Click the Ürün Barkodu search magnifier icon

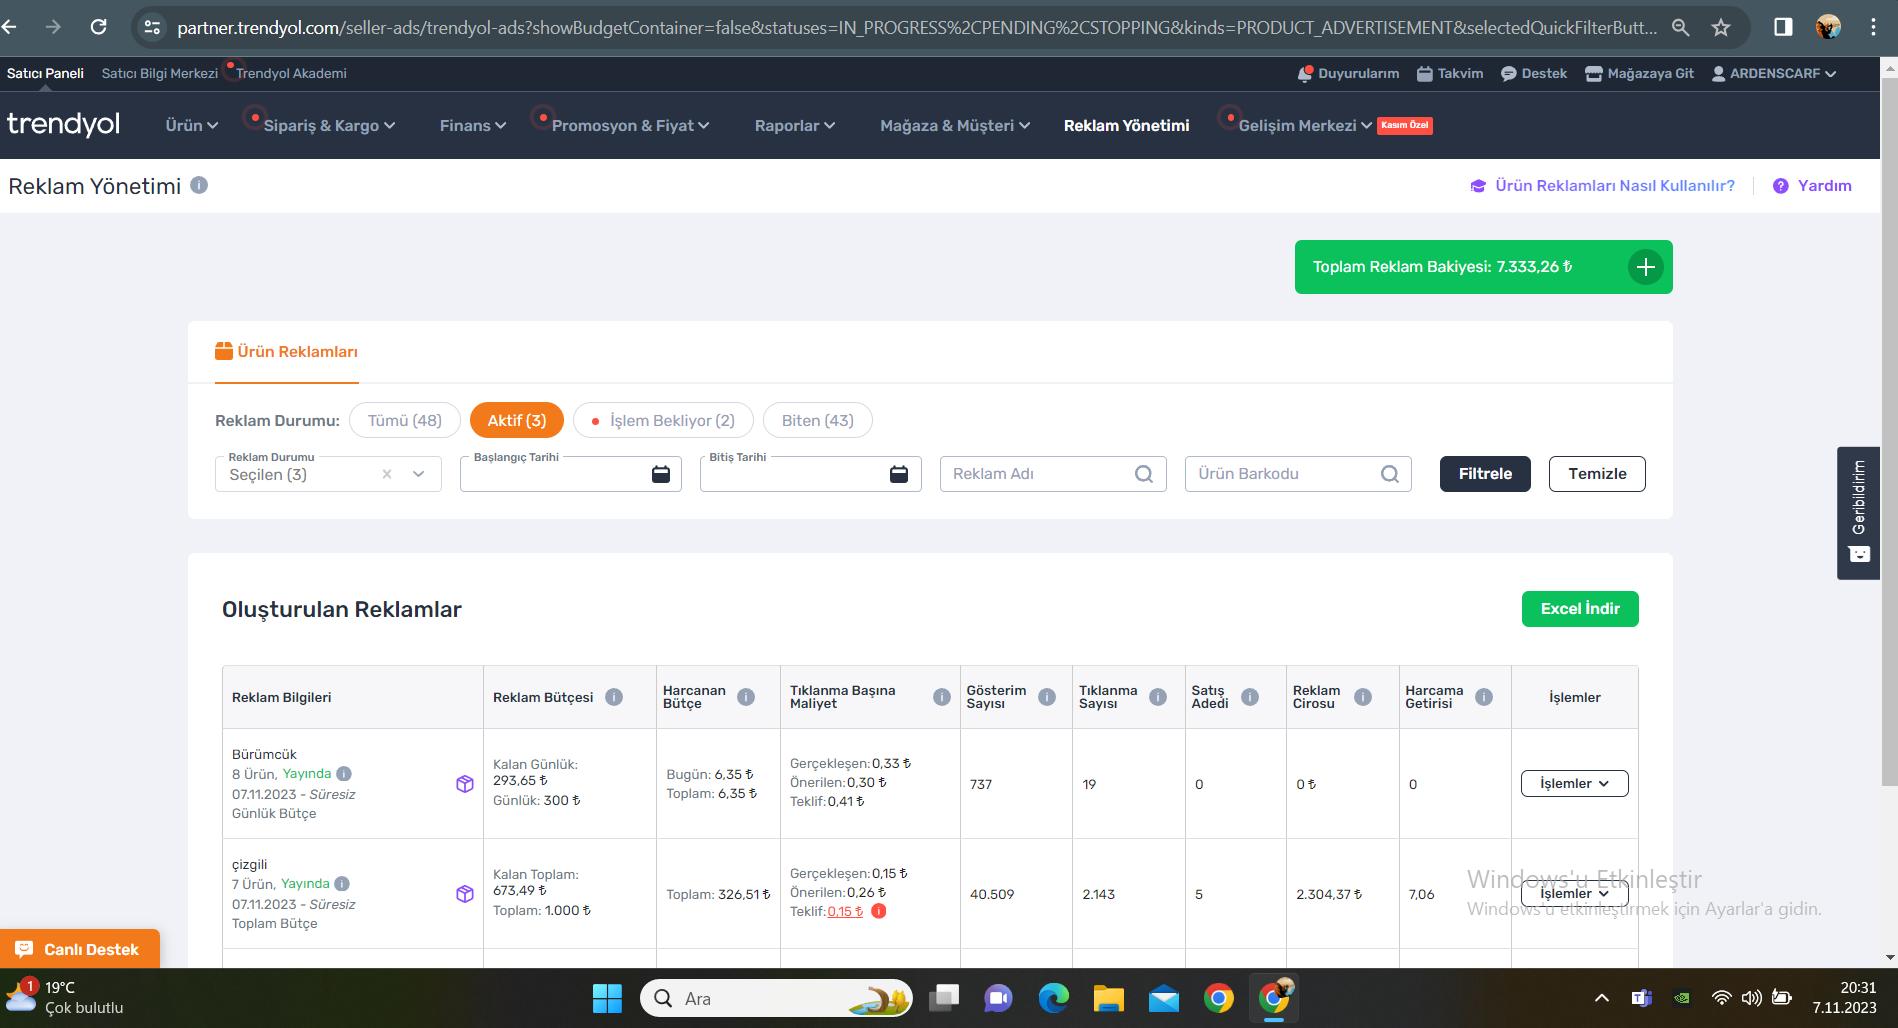(x=1390, y=474)
